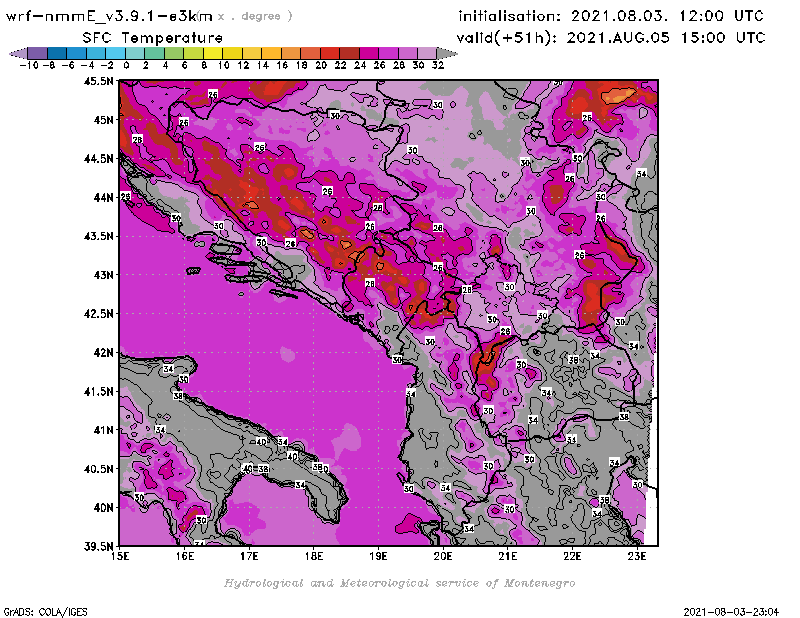
Task: Select the orchid 28 to 30 legend swatch
Action: click(407, 53)
